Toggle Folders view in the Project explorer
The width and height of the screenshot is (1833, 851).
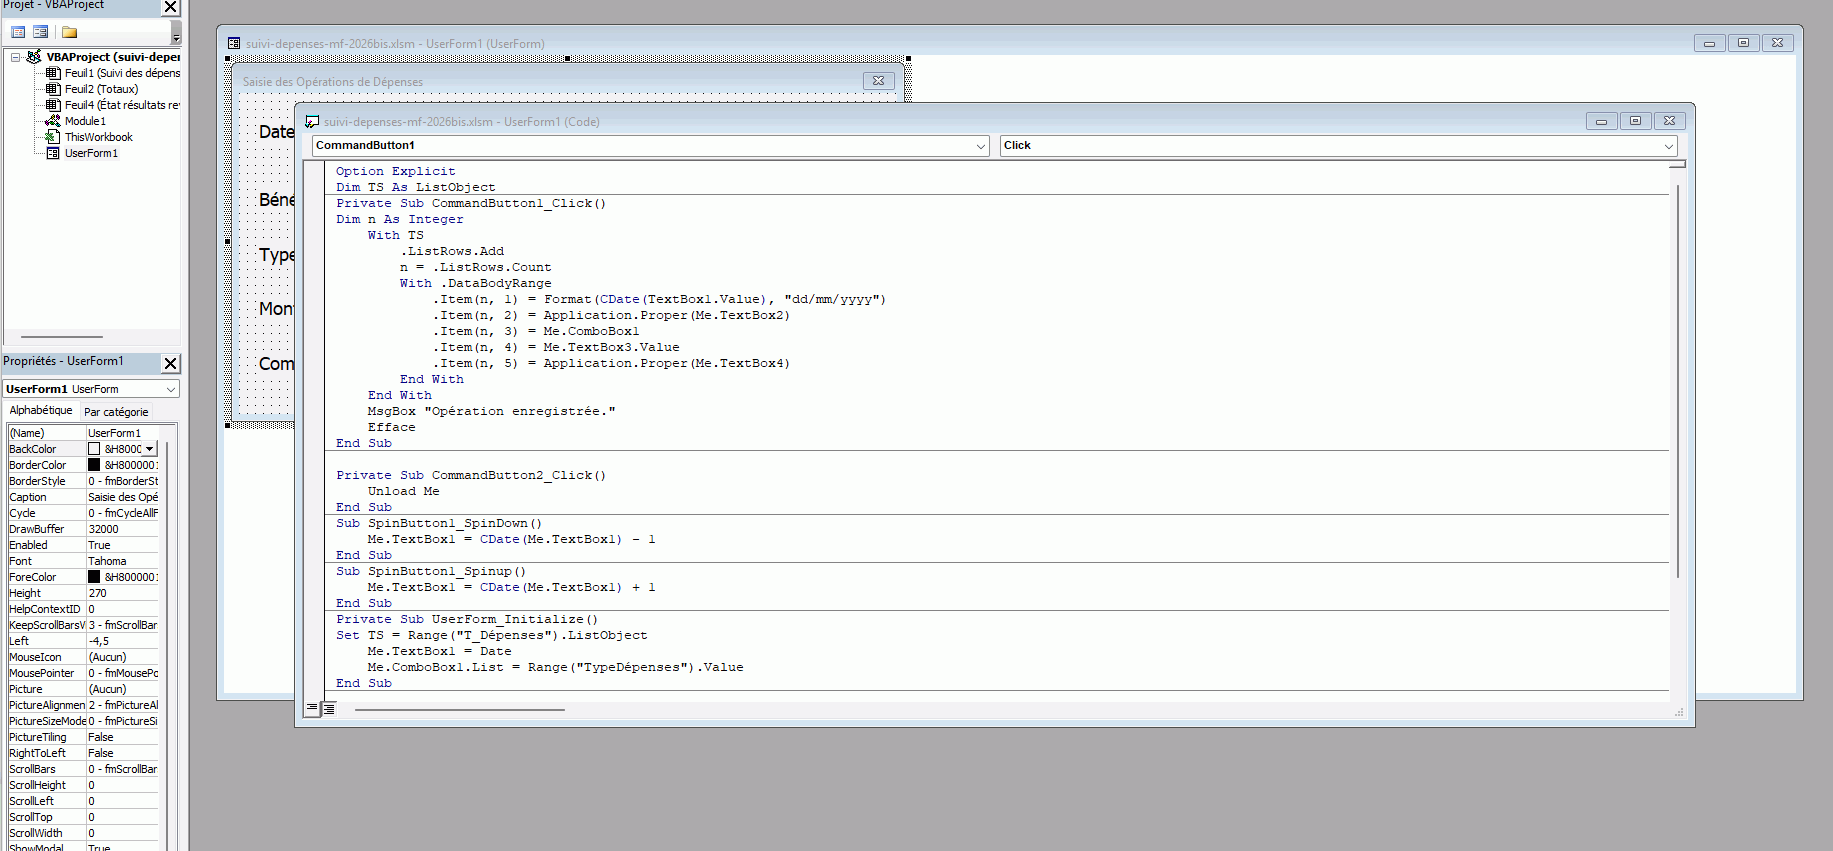(69, 32)
